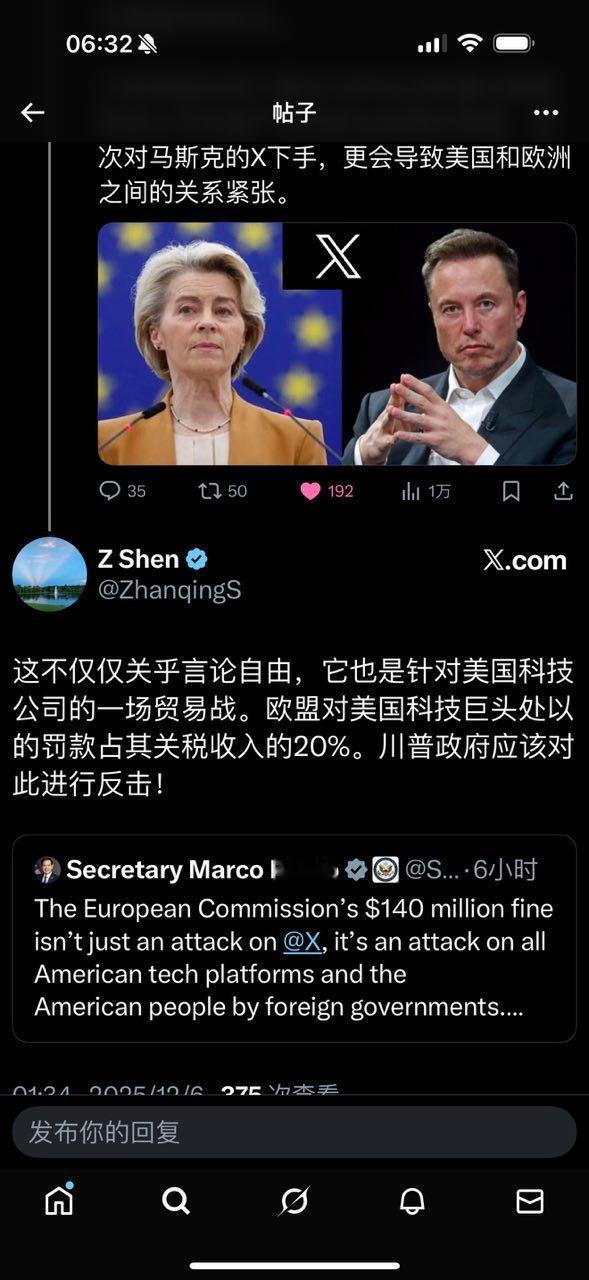Image resolution: width=589 pixels, height=1280 pixels.
Task: Open the @ZhanqingS handle
Action: (169, 590)
